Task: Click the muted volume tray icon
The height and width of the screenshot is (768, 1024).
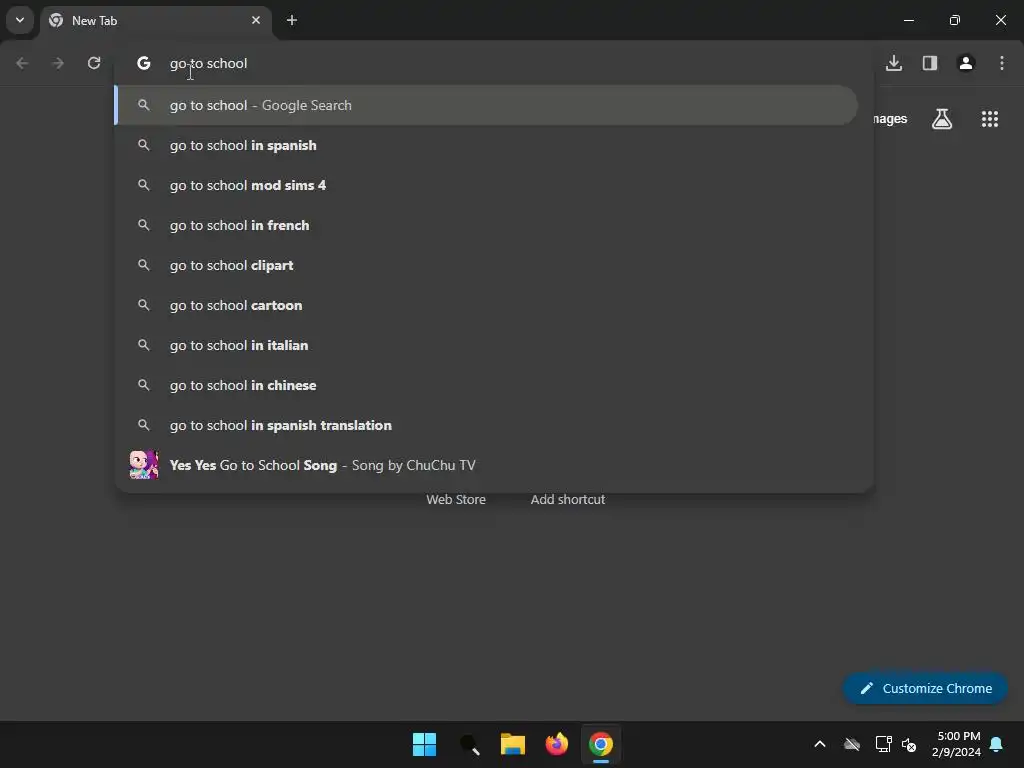Action: click(908, 744)
